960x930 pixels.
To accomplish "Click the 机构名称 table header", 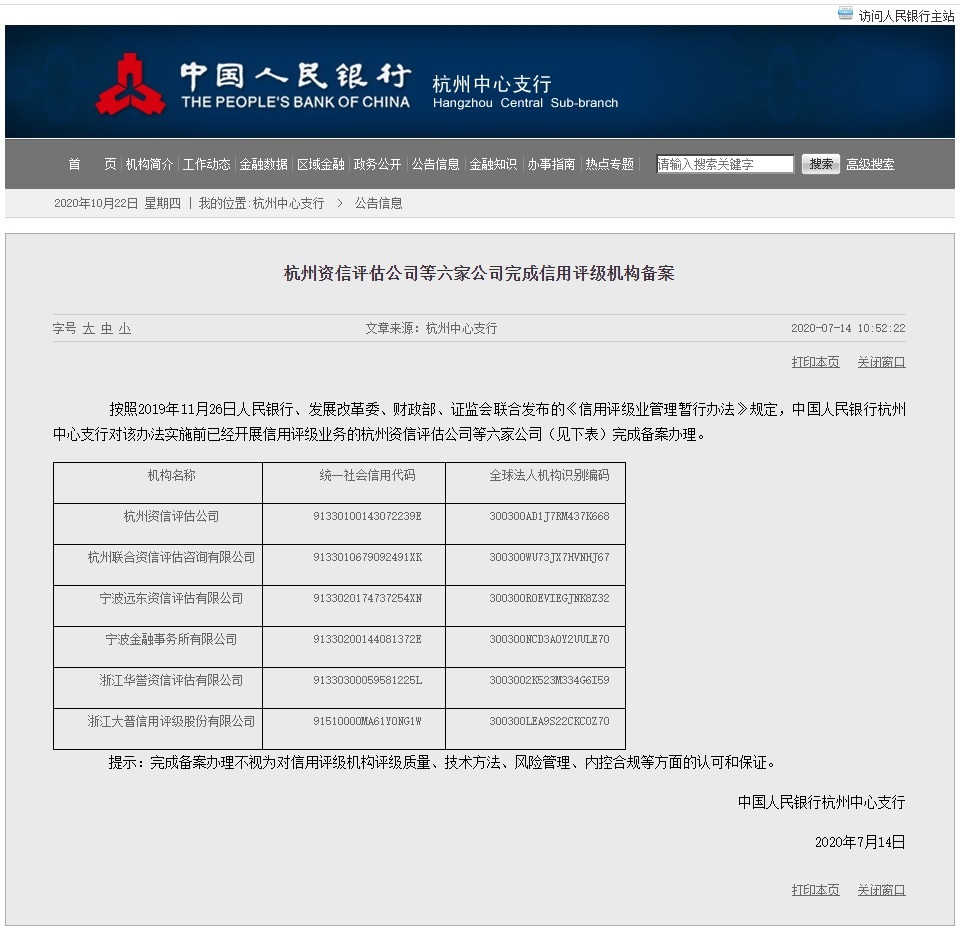I will point(171,475).
